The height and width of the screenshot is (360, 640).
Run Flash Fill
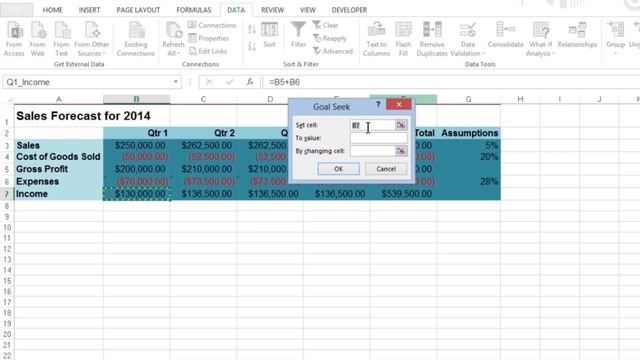tap(403, 39)
